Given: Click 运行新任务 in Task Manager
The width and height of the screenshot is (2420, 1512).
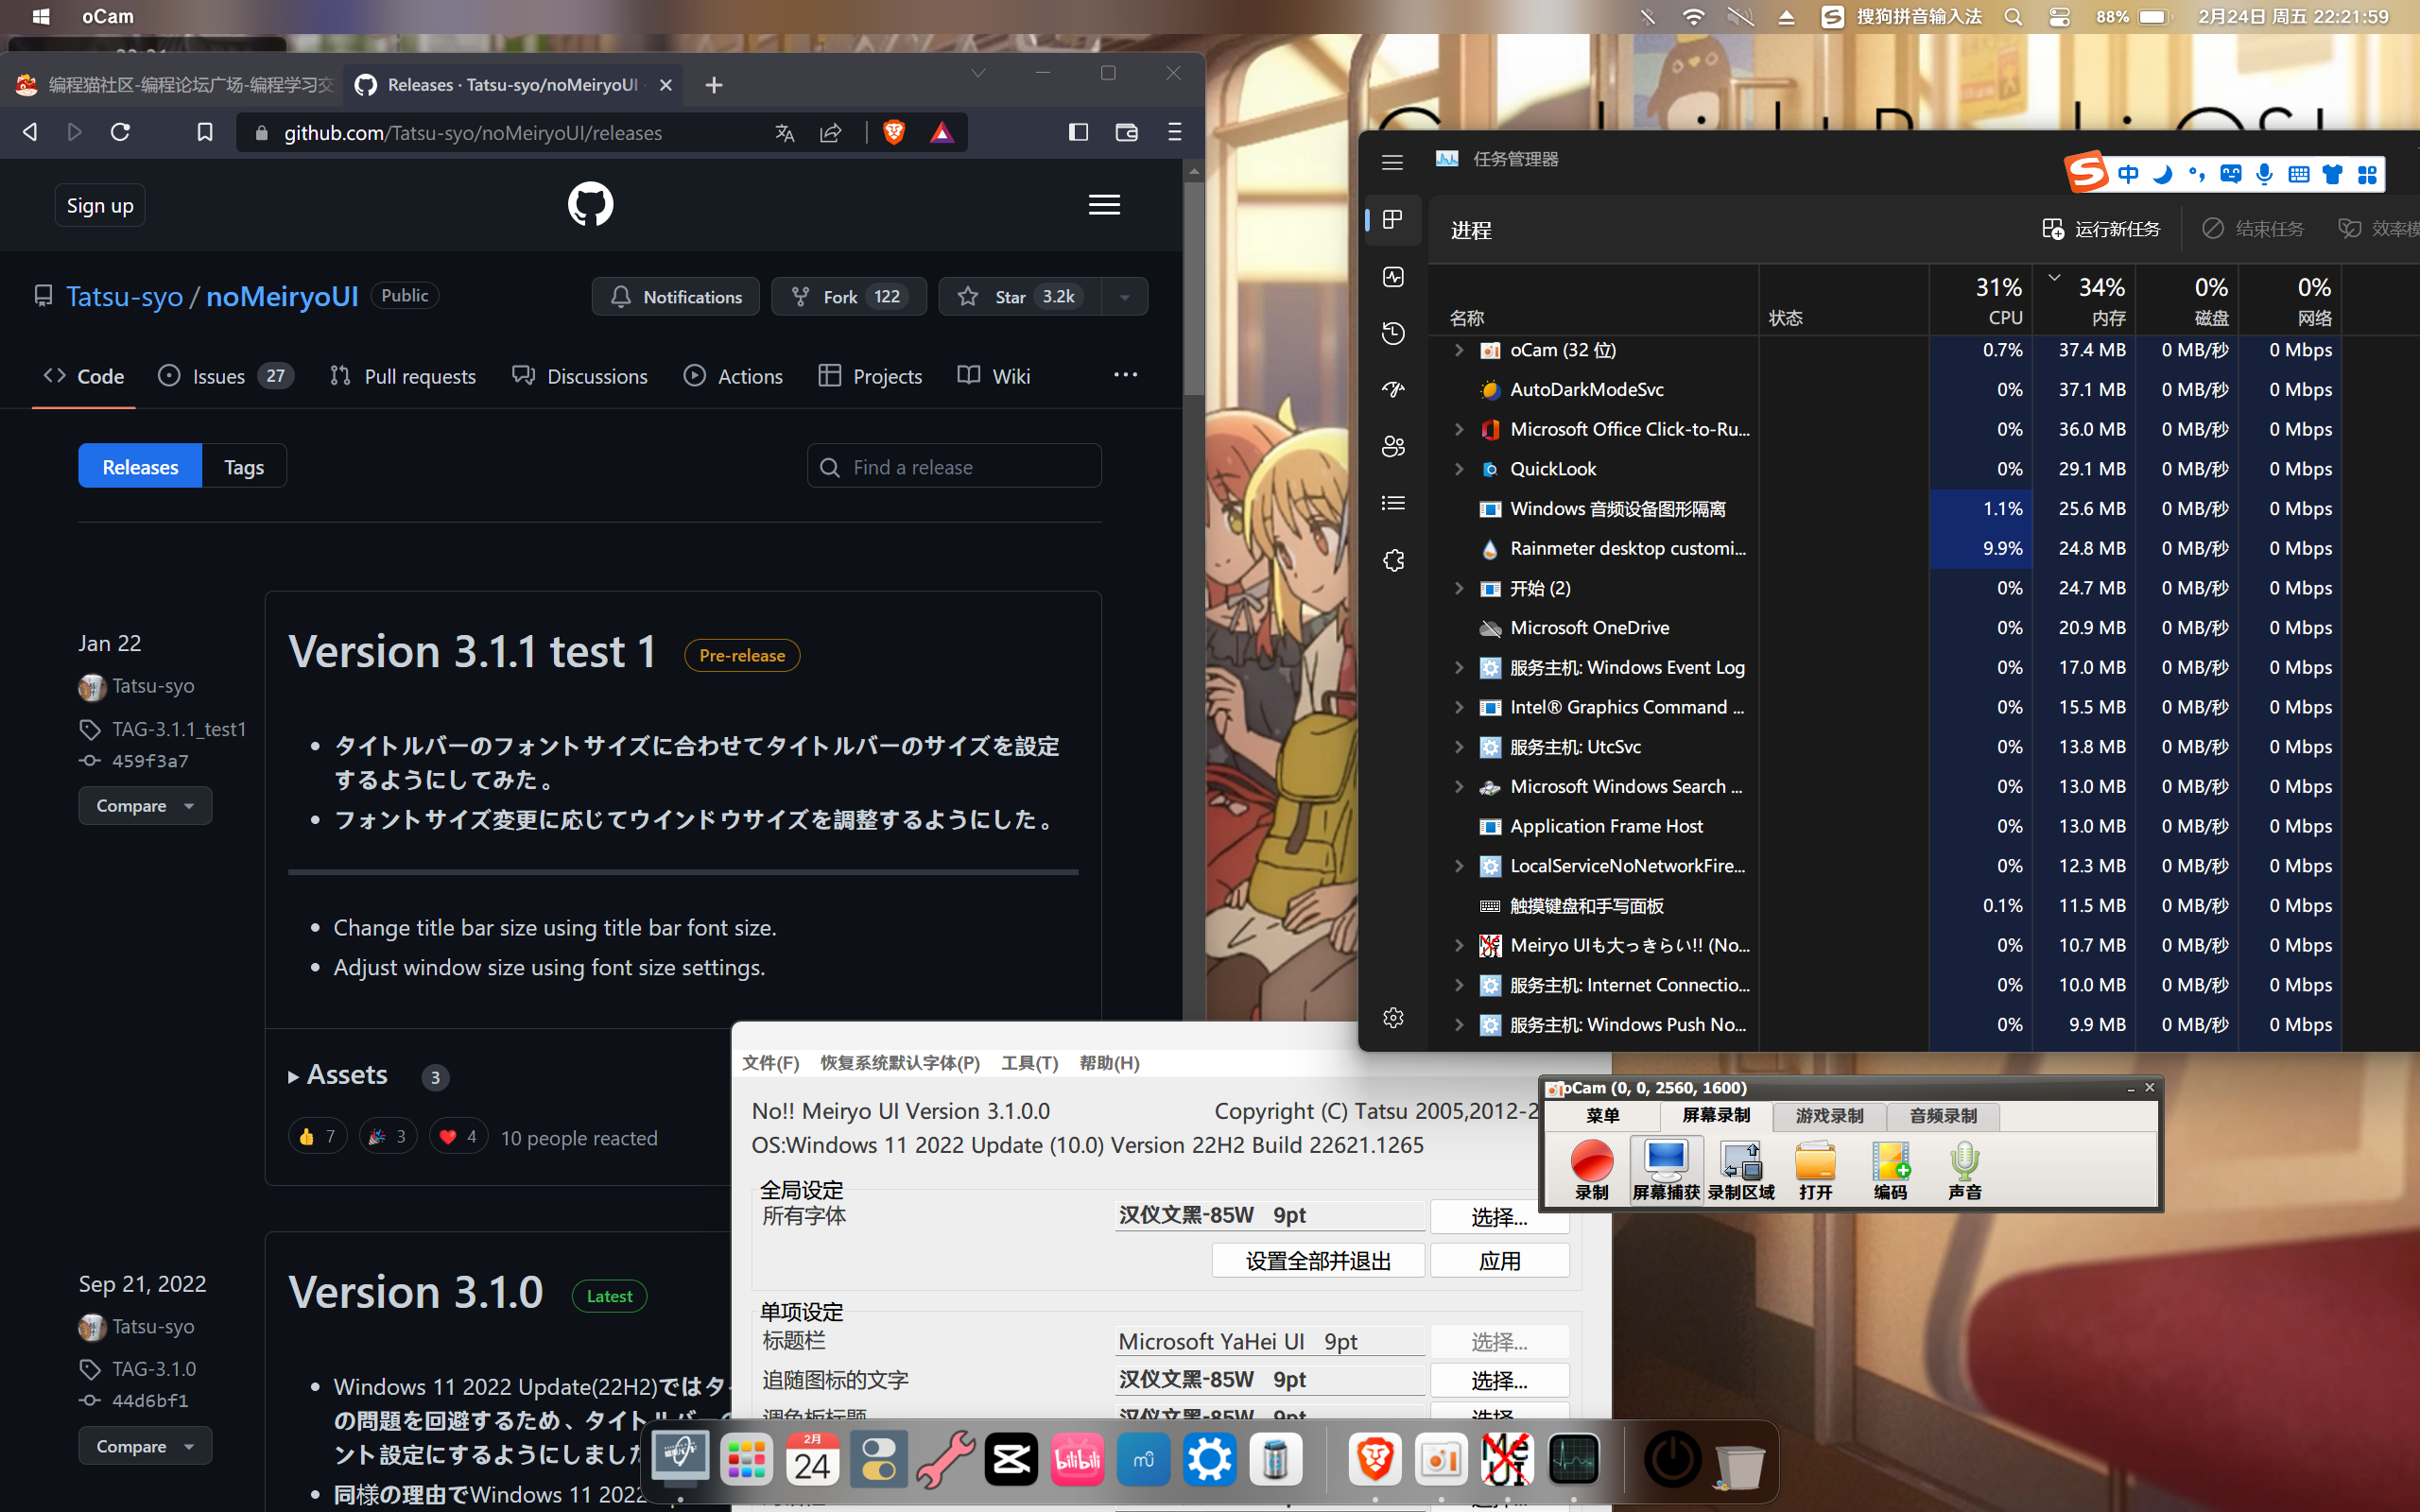Looking at the screenshot, I should [x=2101, y=230].
